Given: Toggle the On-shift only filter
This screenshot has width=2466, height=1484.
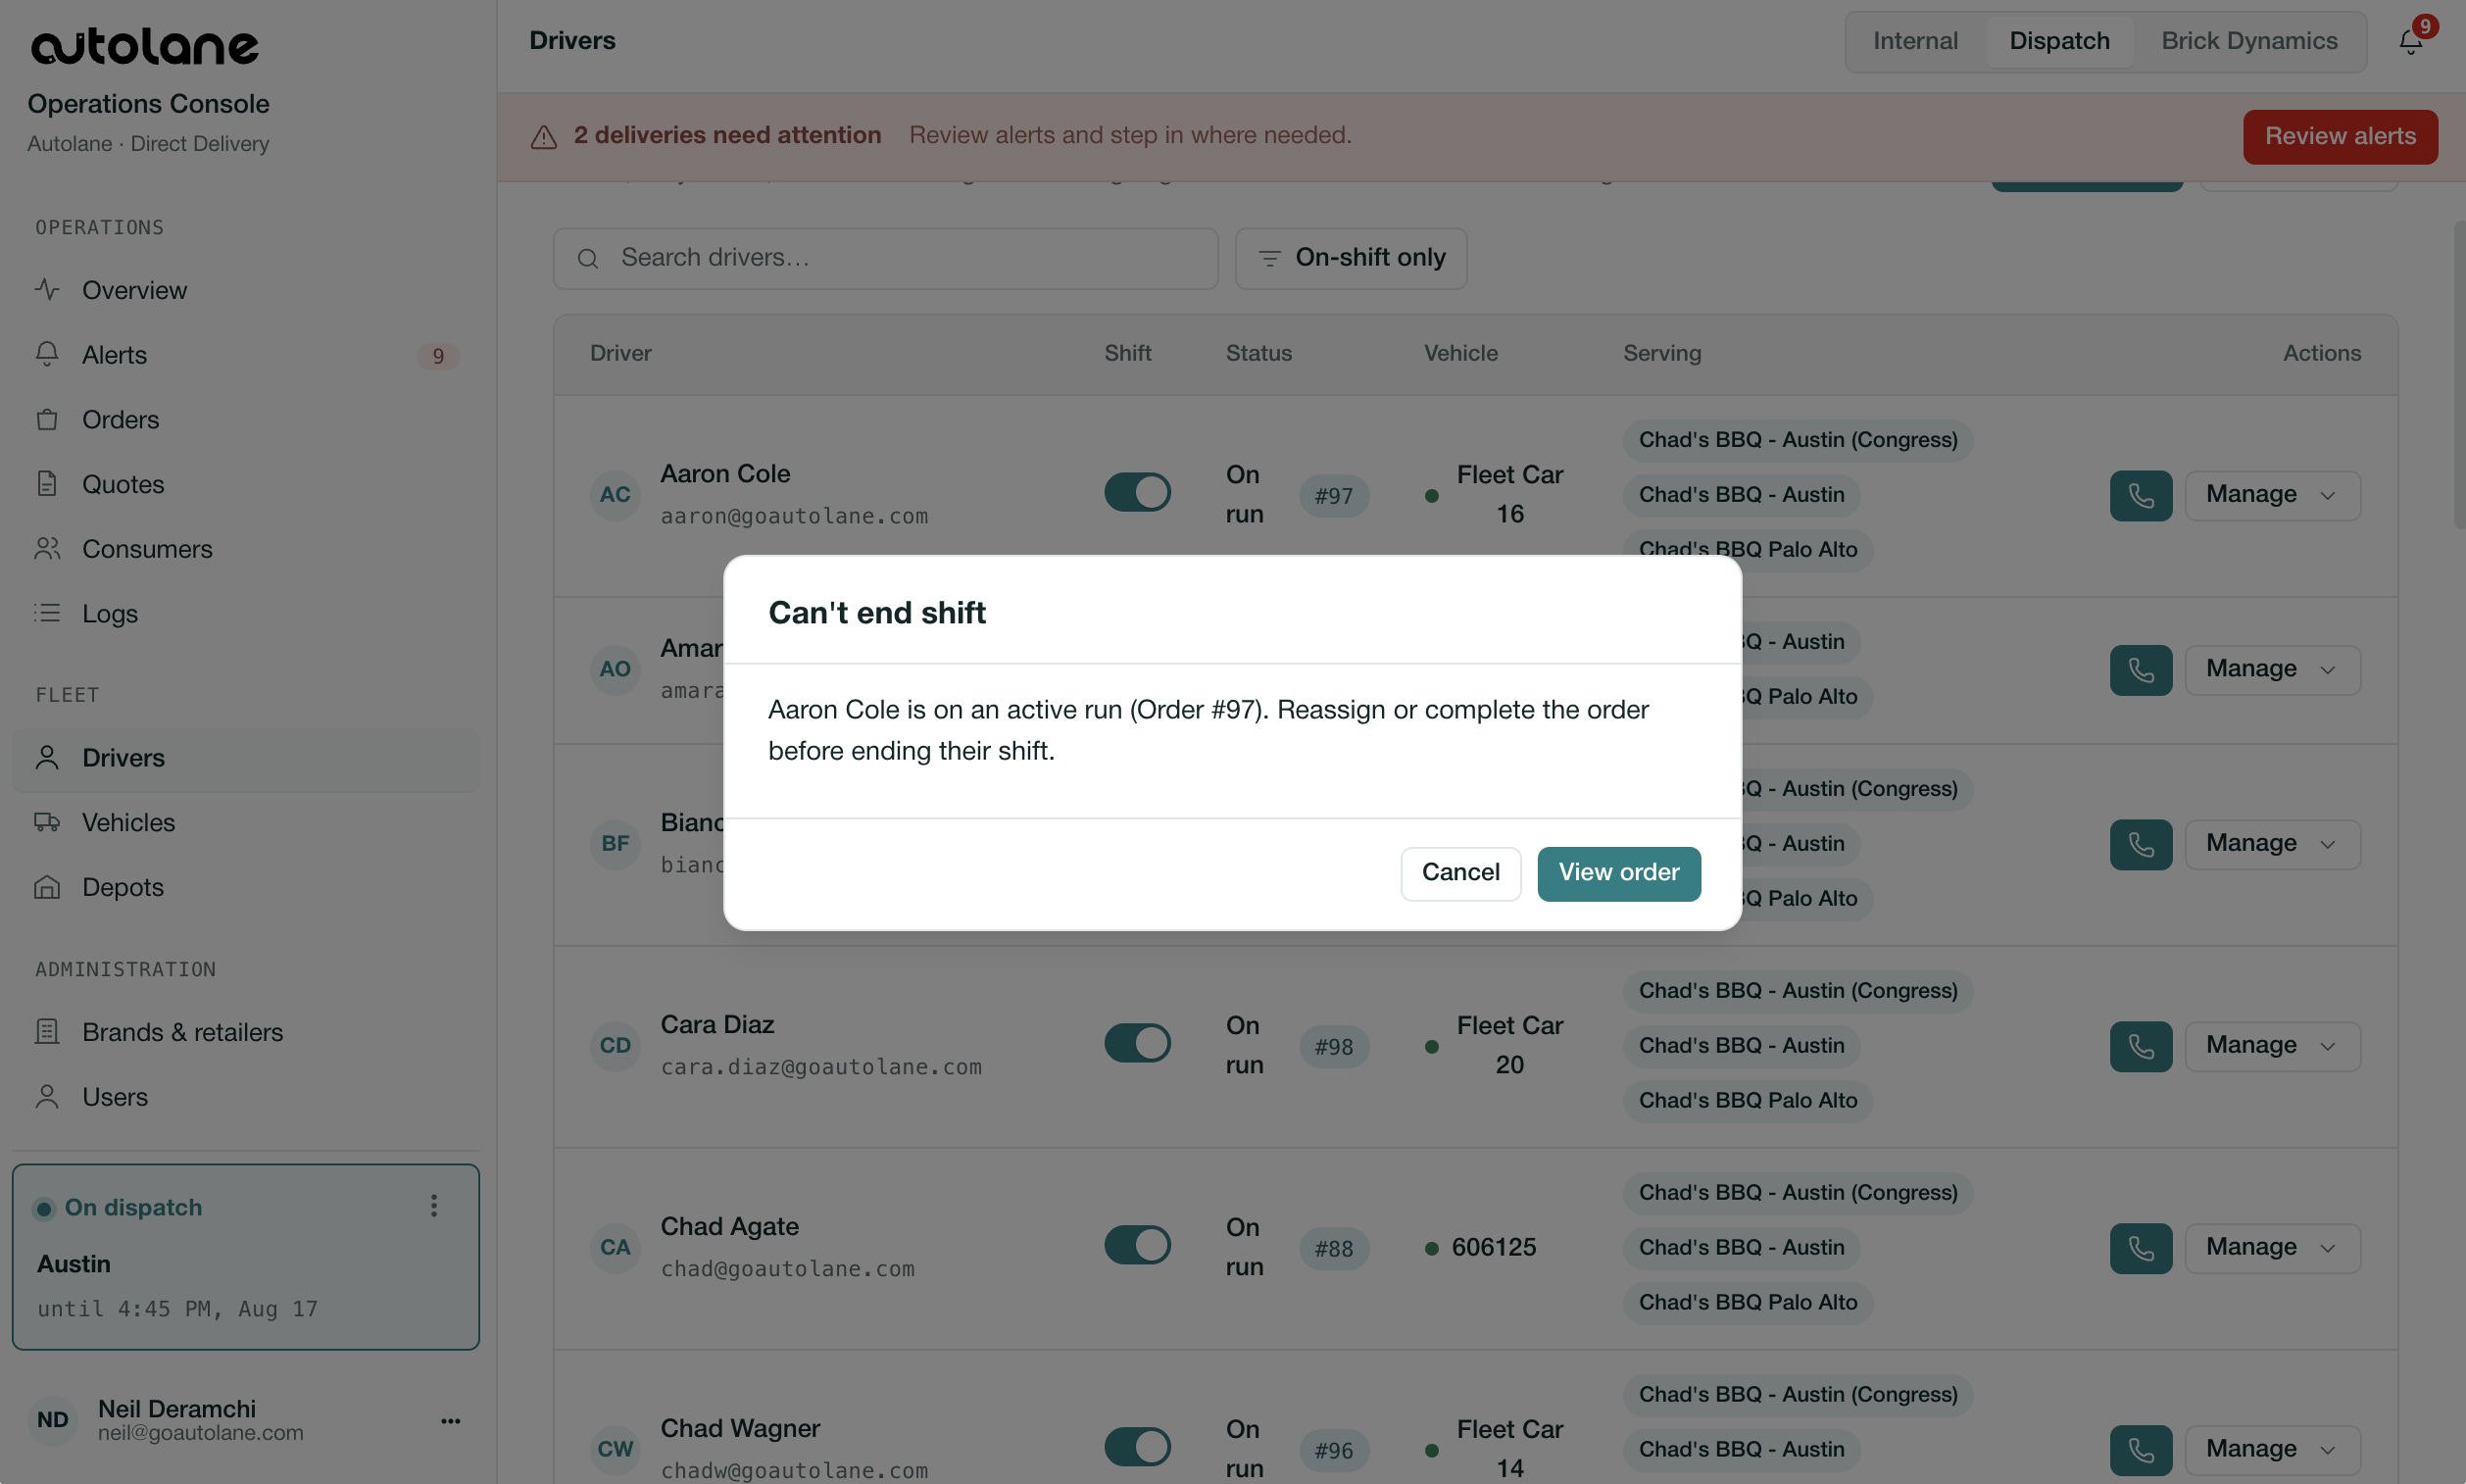Looking at the screenshot, I should coord(1350,258).
